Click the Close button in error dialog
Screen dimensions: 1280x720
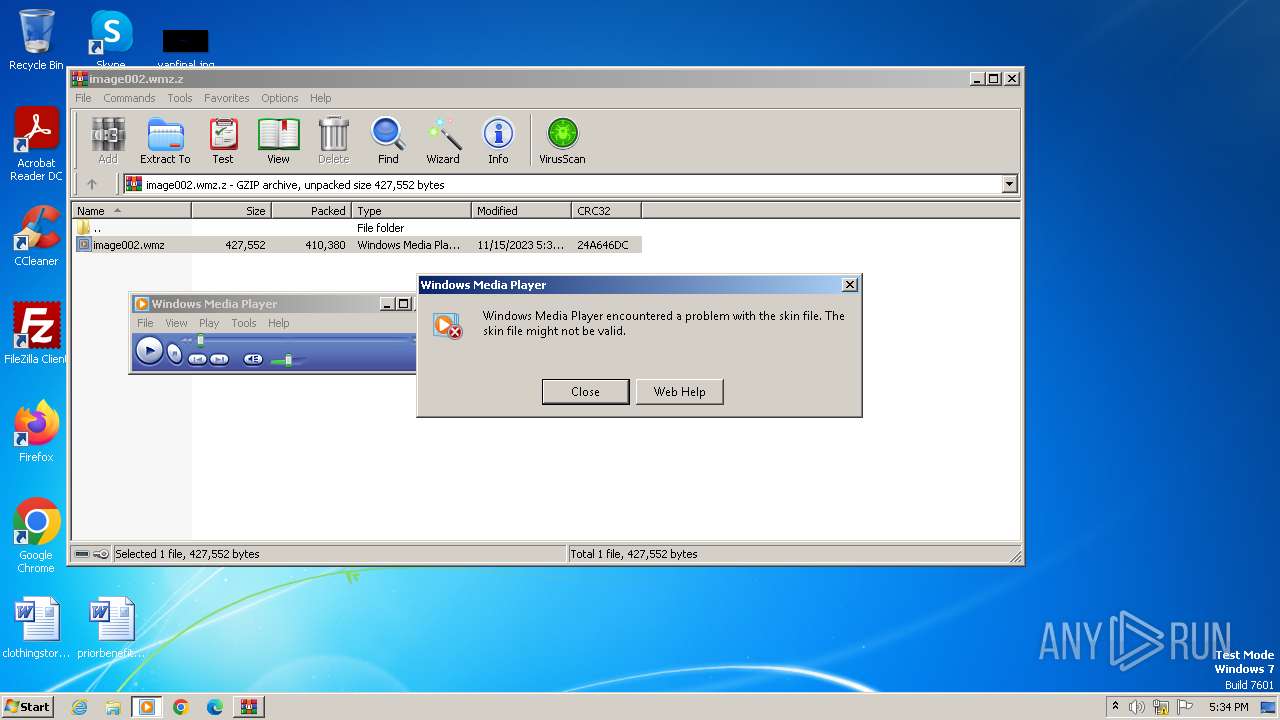(x=585, y=392)
